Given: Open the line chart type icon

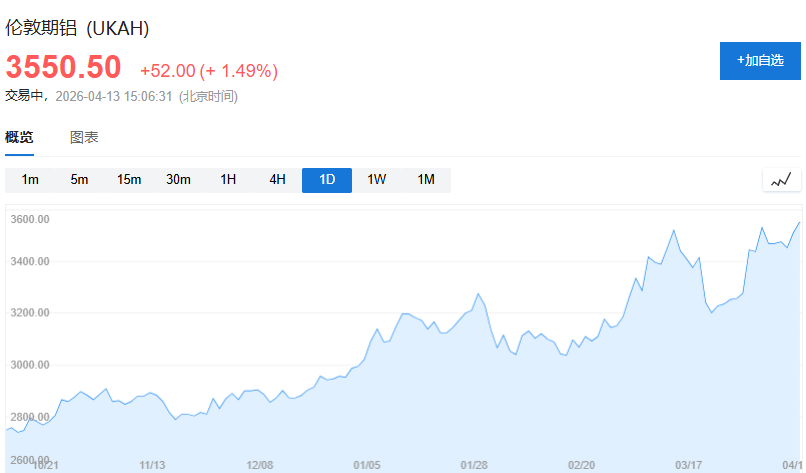Looking at the screenshot, I should tap(781, 180).
